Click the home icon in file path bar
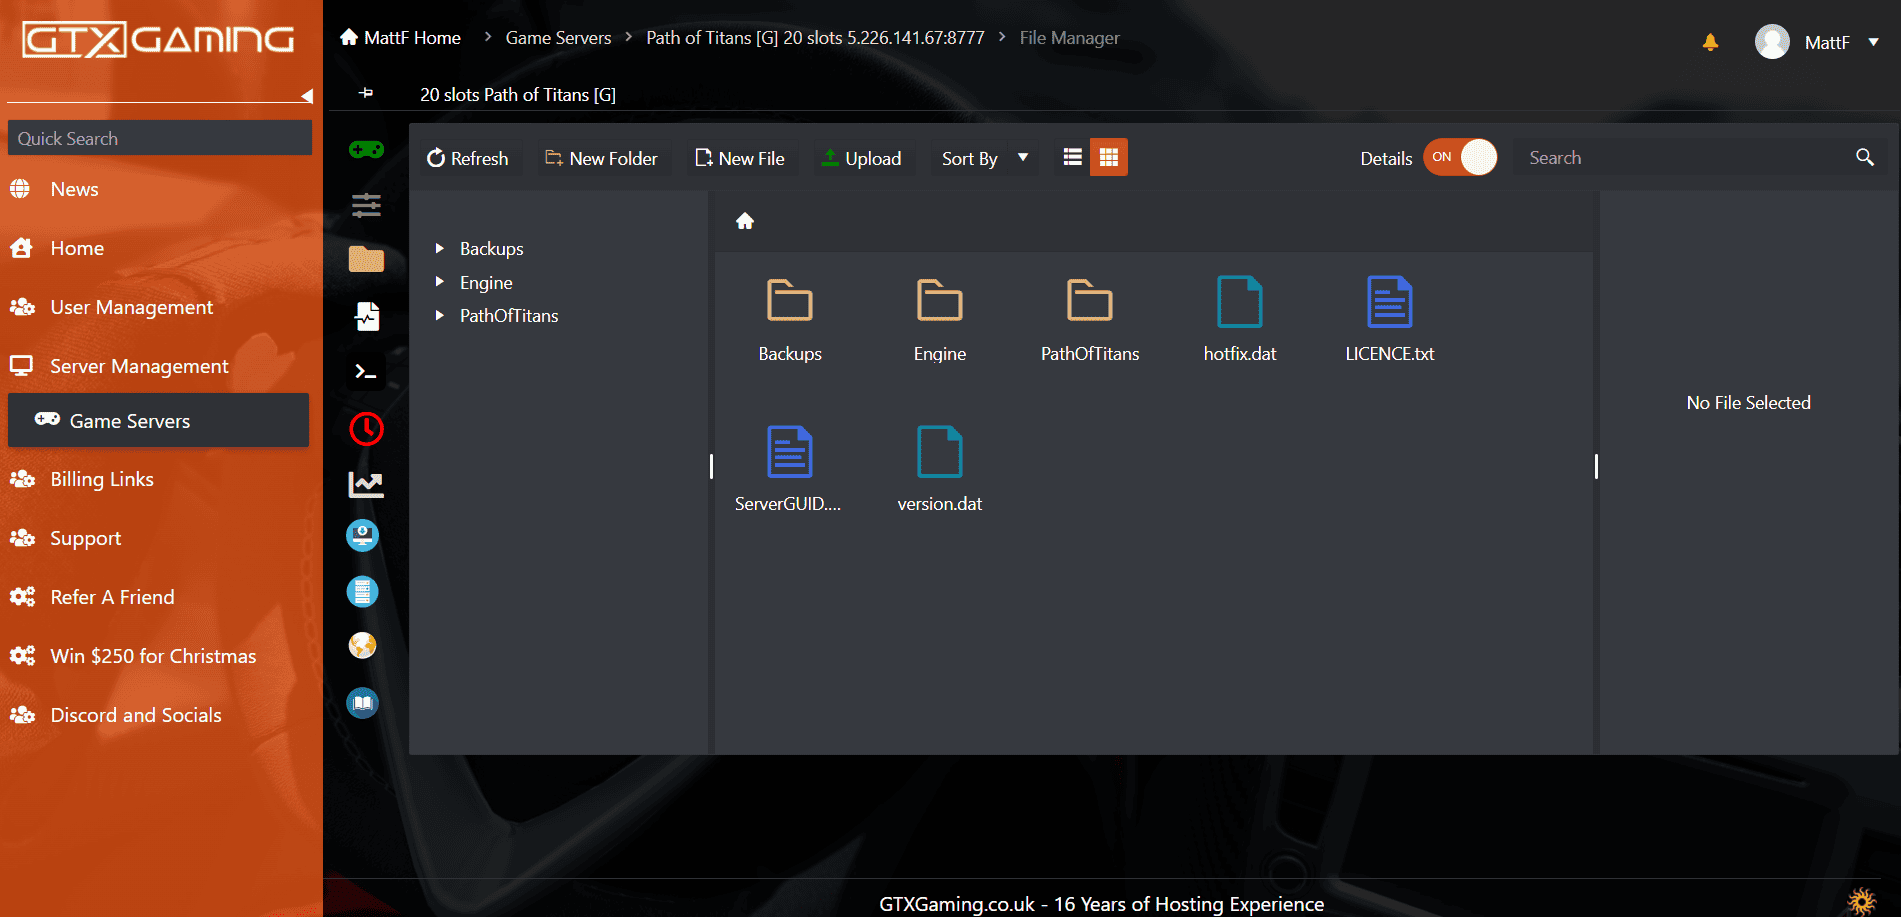 tap(745, 221)
